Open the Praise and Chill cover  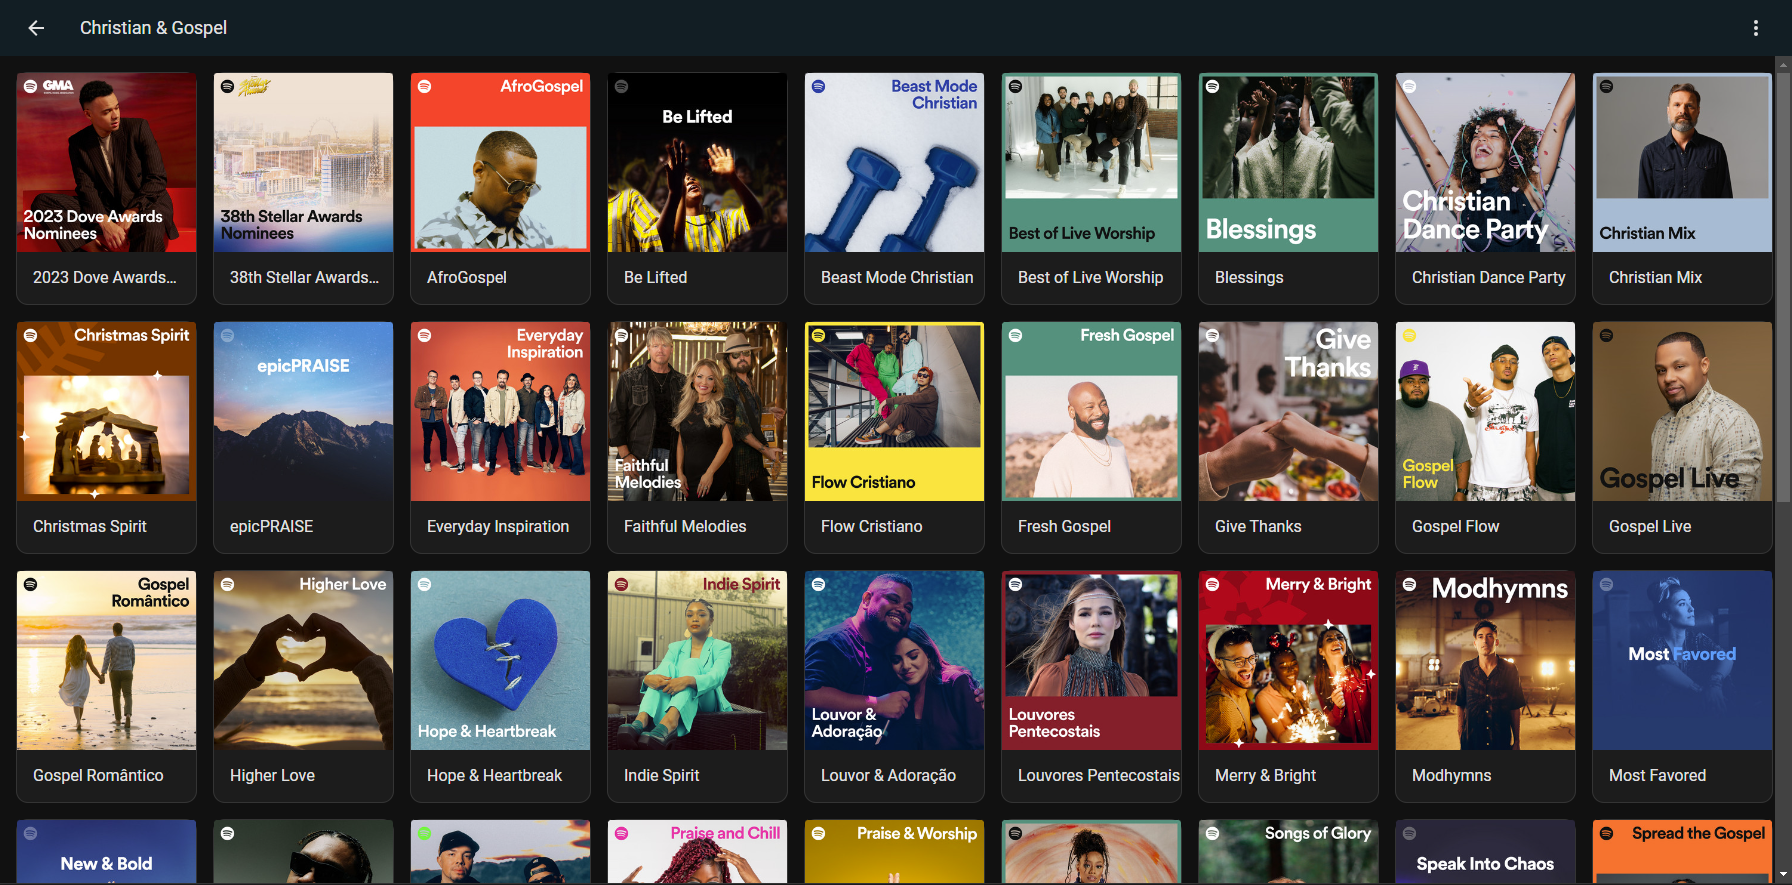point(697,852)
